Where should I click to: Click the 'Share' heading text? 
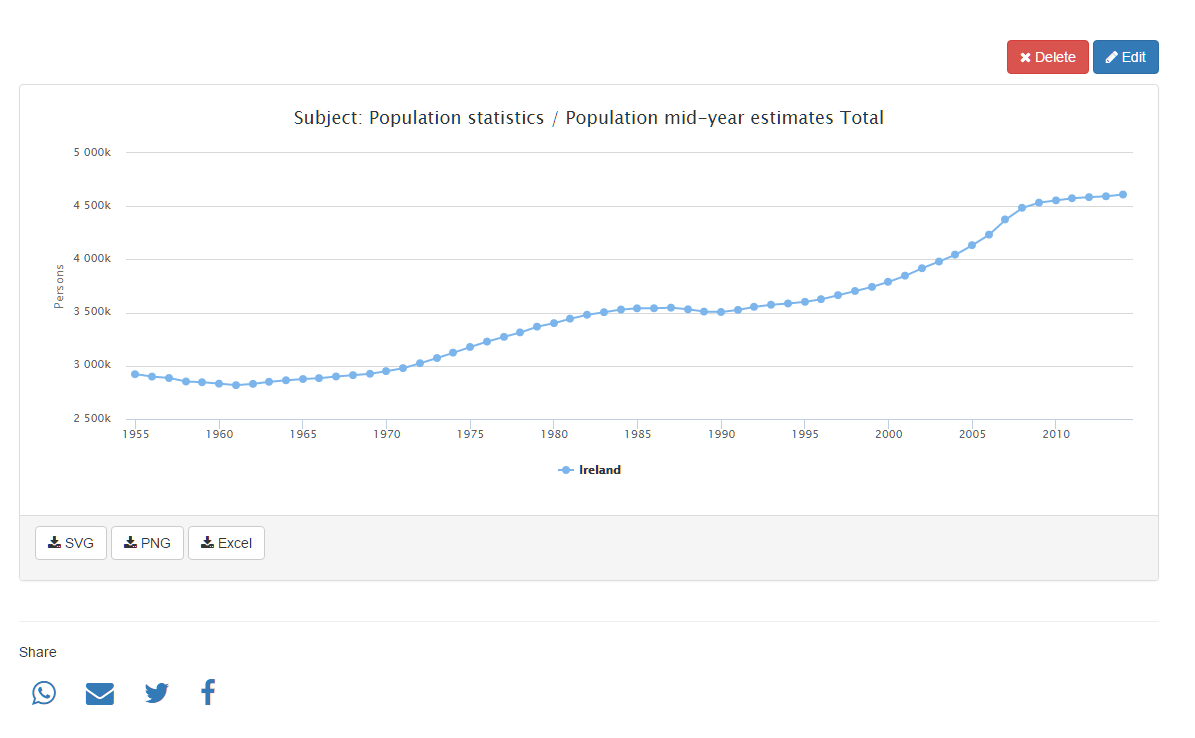pyautogui.click(x=37, y=652)
